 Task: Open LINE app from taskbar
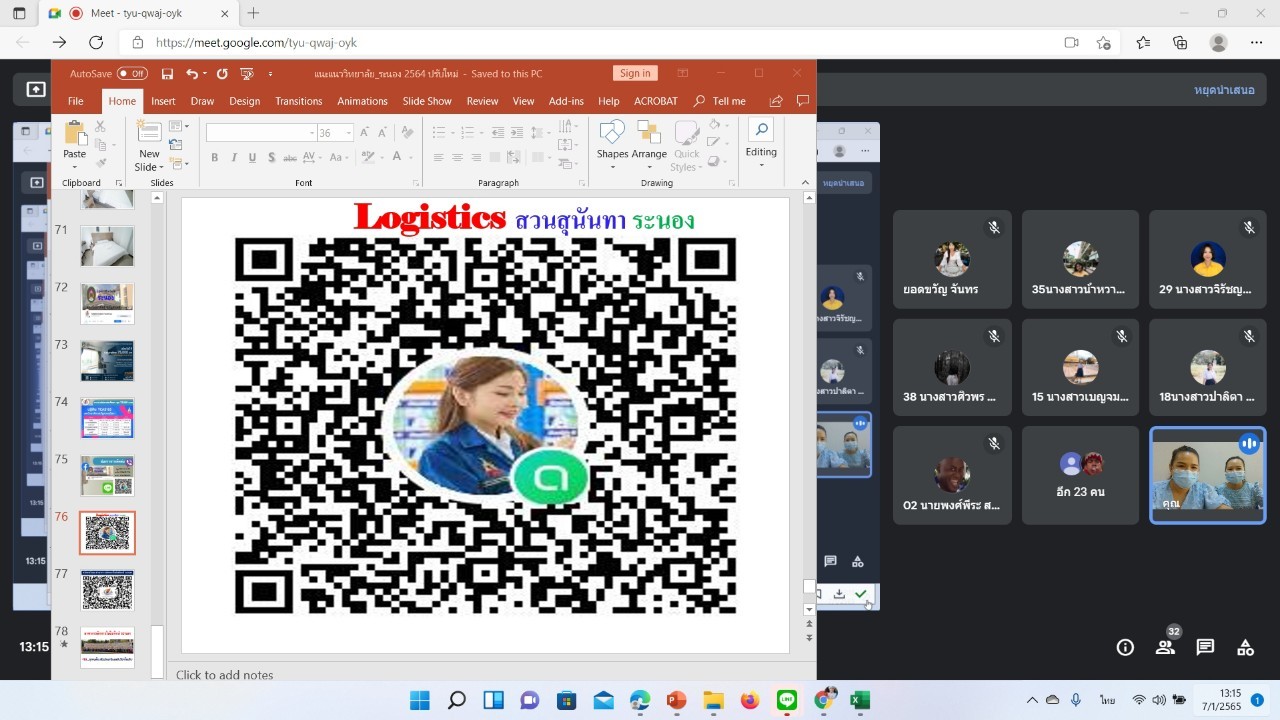(787, 700)
